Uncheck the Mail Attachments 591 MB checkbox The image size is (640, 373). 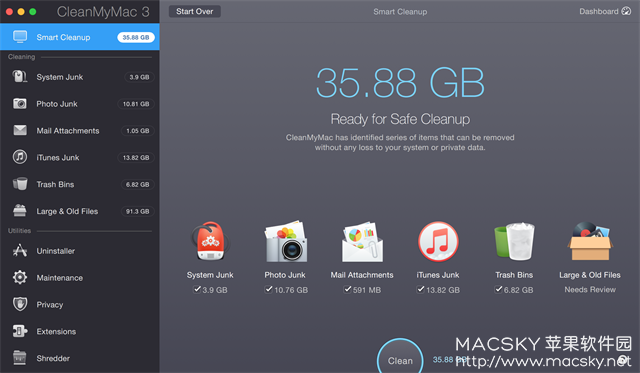[347, 289]
